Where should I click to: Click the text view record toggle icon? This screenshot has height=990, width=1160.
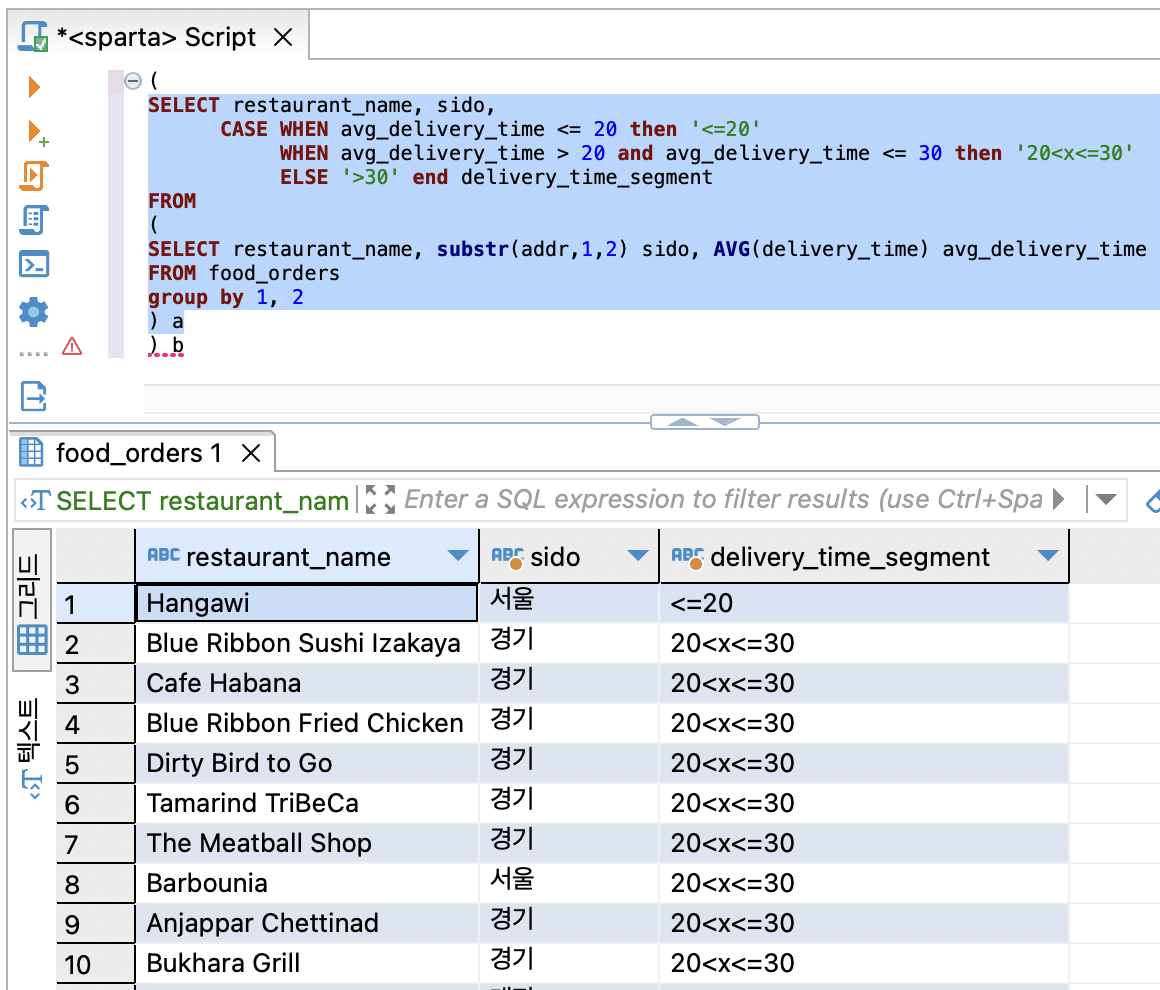click(x=32, y=784)
